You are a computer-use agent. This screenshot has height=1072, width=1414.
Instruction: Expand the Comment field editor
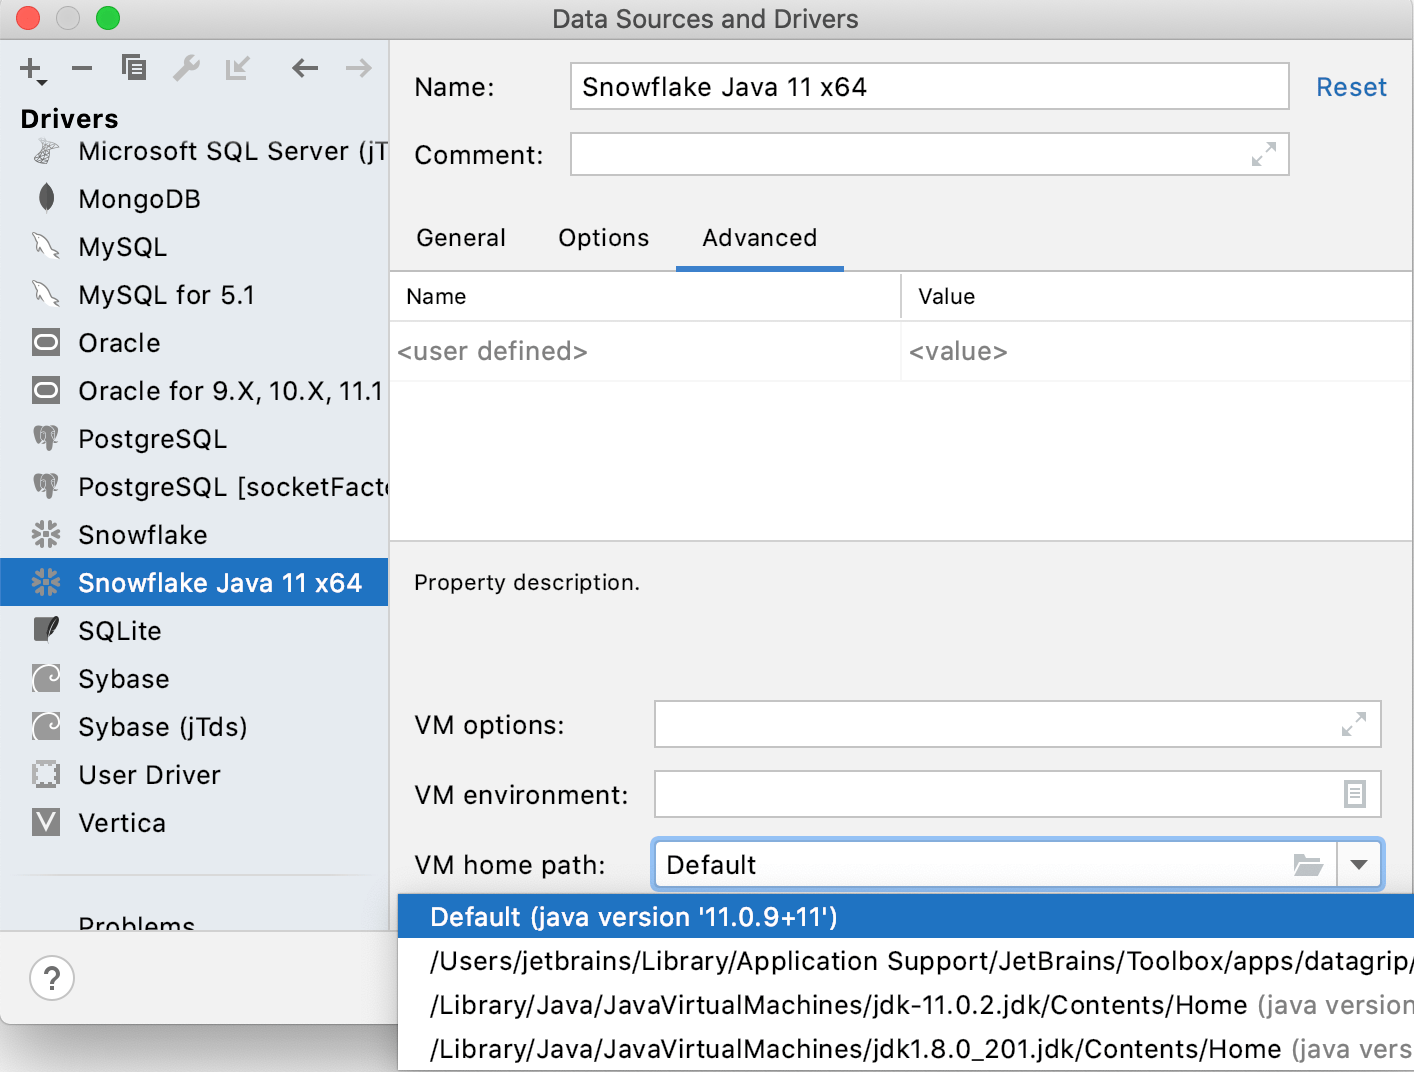1264,154
